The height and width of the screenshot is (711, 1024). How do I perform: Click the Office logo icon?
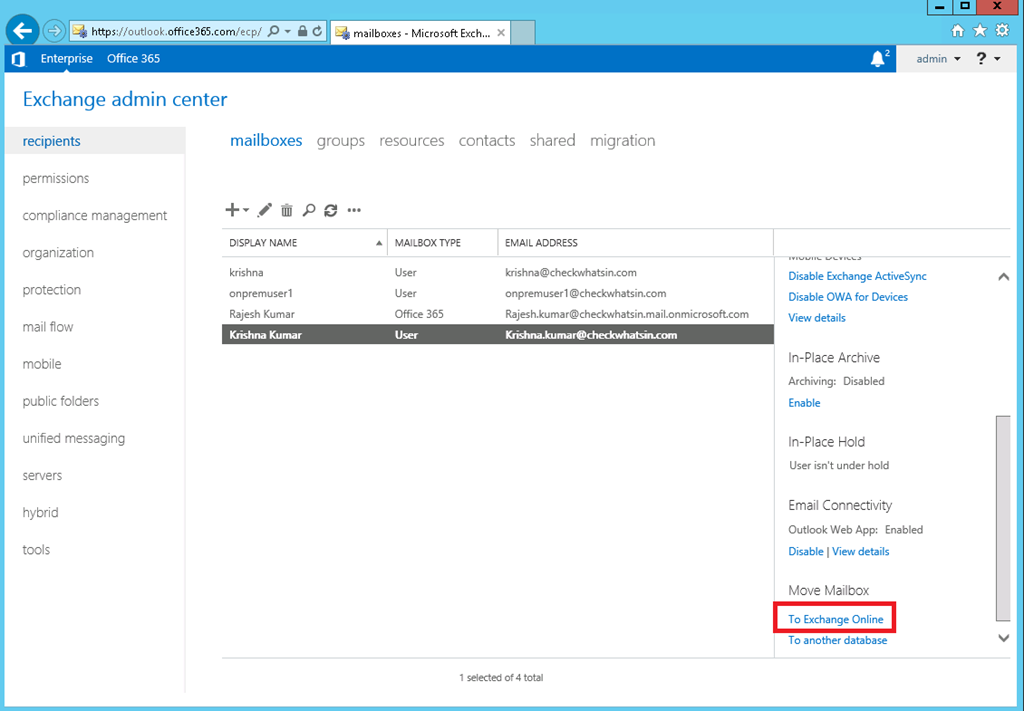(x=18, y=59)
